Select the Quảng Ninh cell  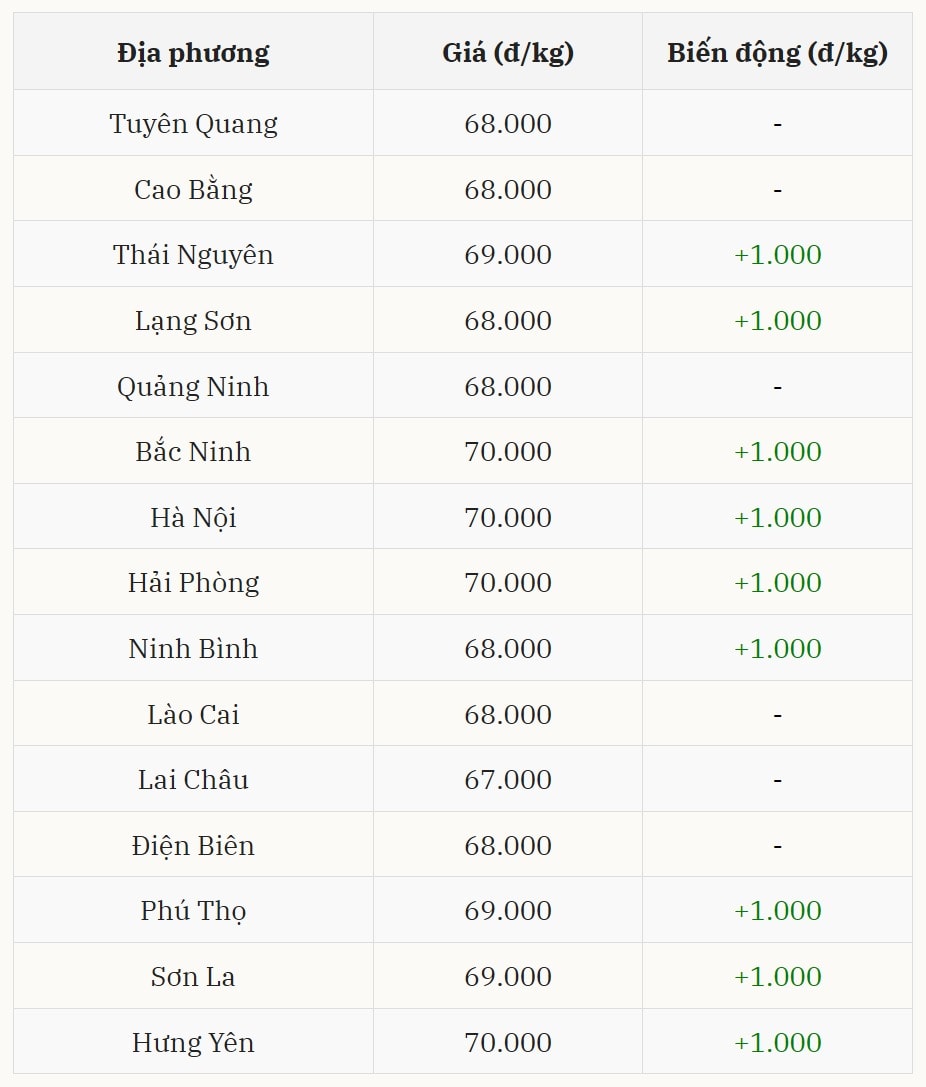click(193, 386)
